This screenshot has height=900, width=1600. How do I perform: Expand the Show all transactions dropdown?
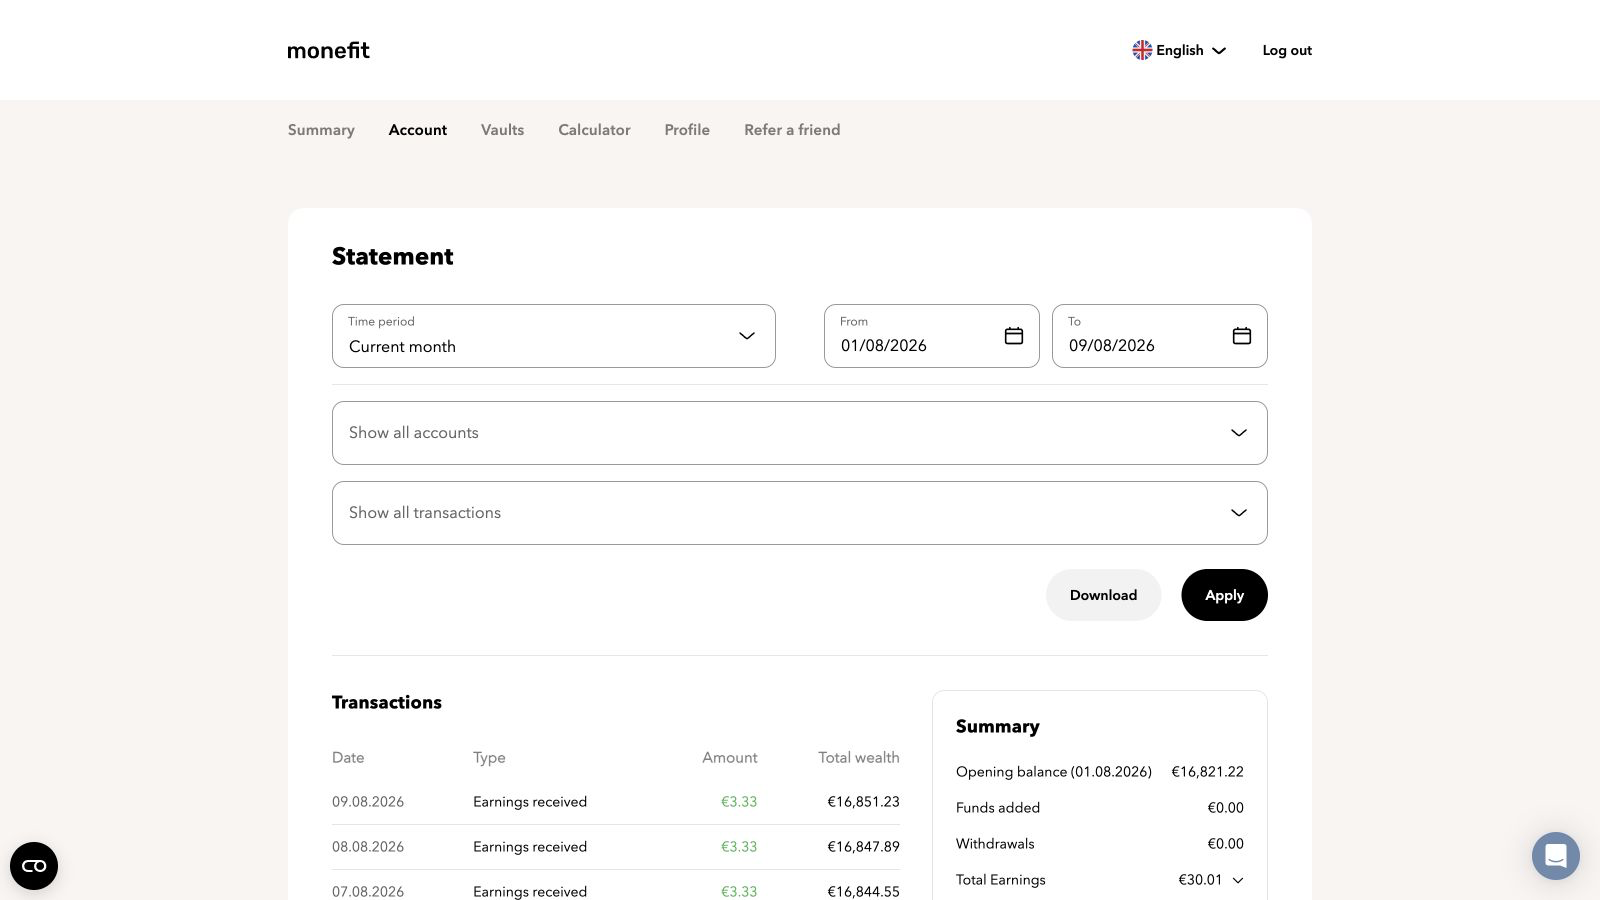click(x=800, y=513)
